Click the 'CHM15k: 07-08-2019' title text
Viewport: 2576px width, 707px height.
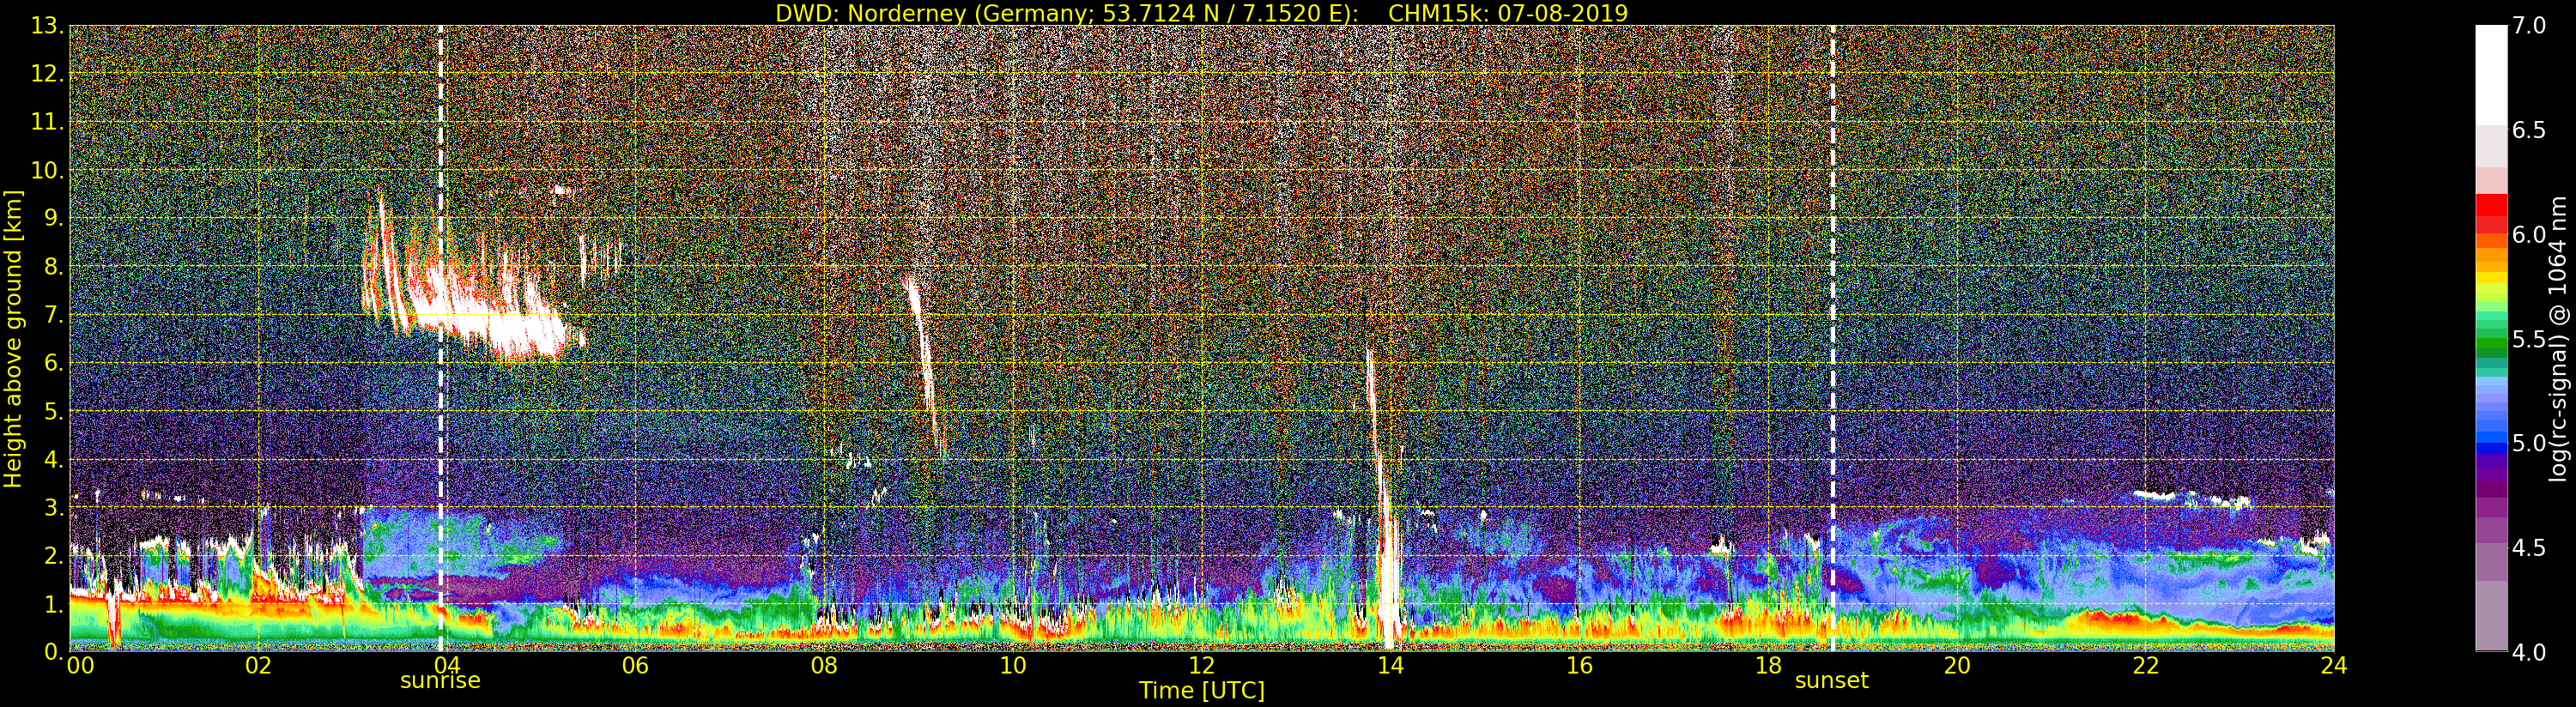(1508, 13)
